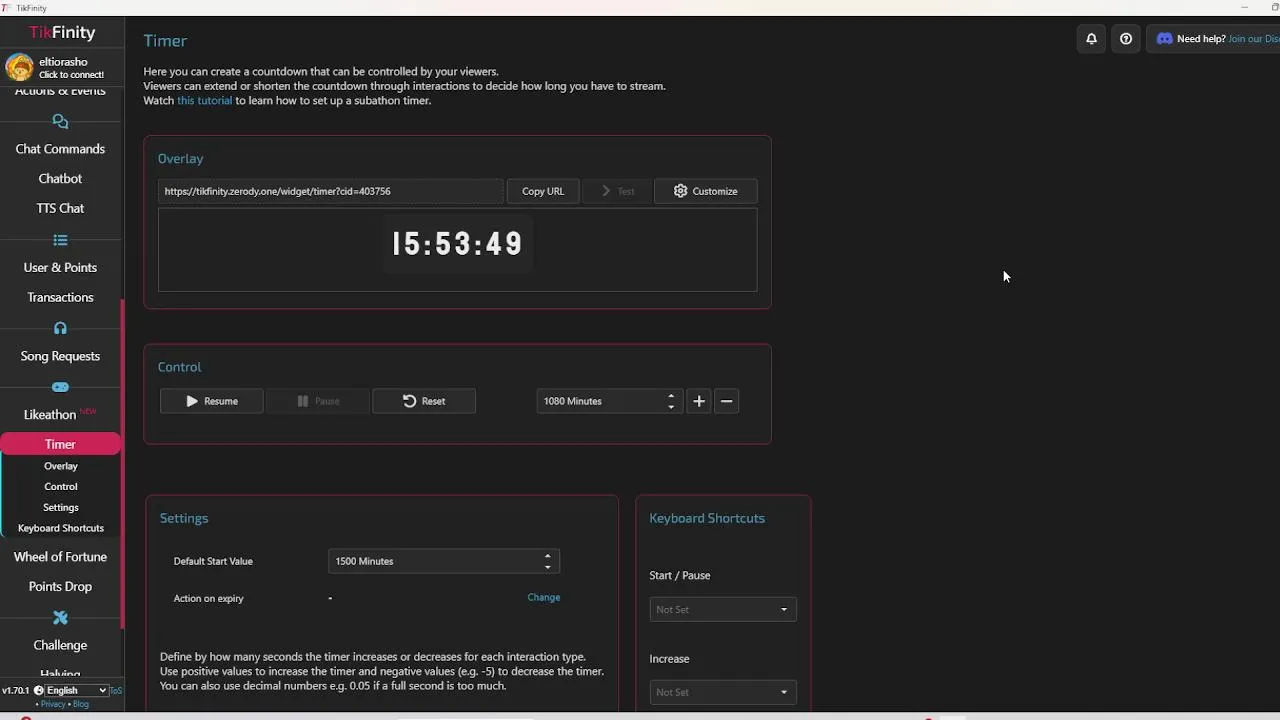
Task: Click the chat bubbles sidebar icon
Action: pyautogui.click(x=60, y=122)
